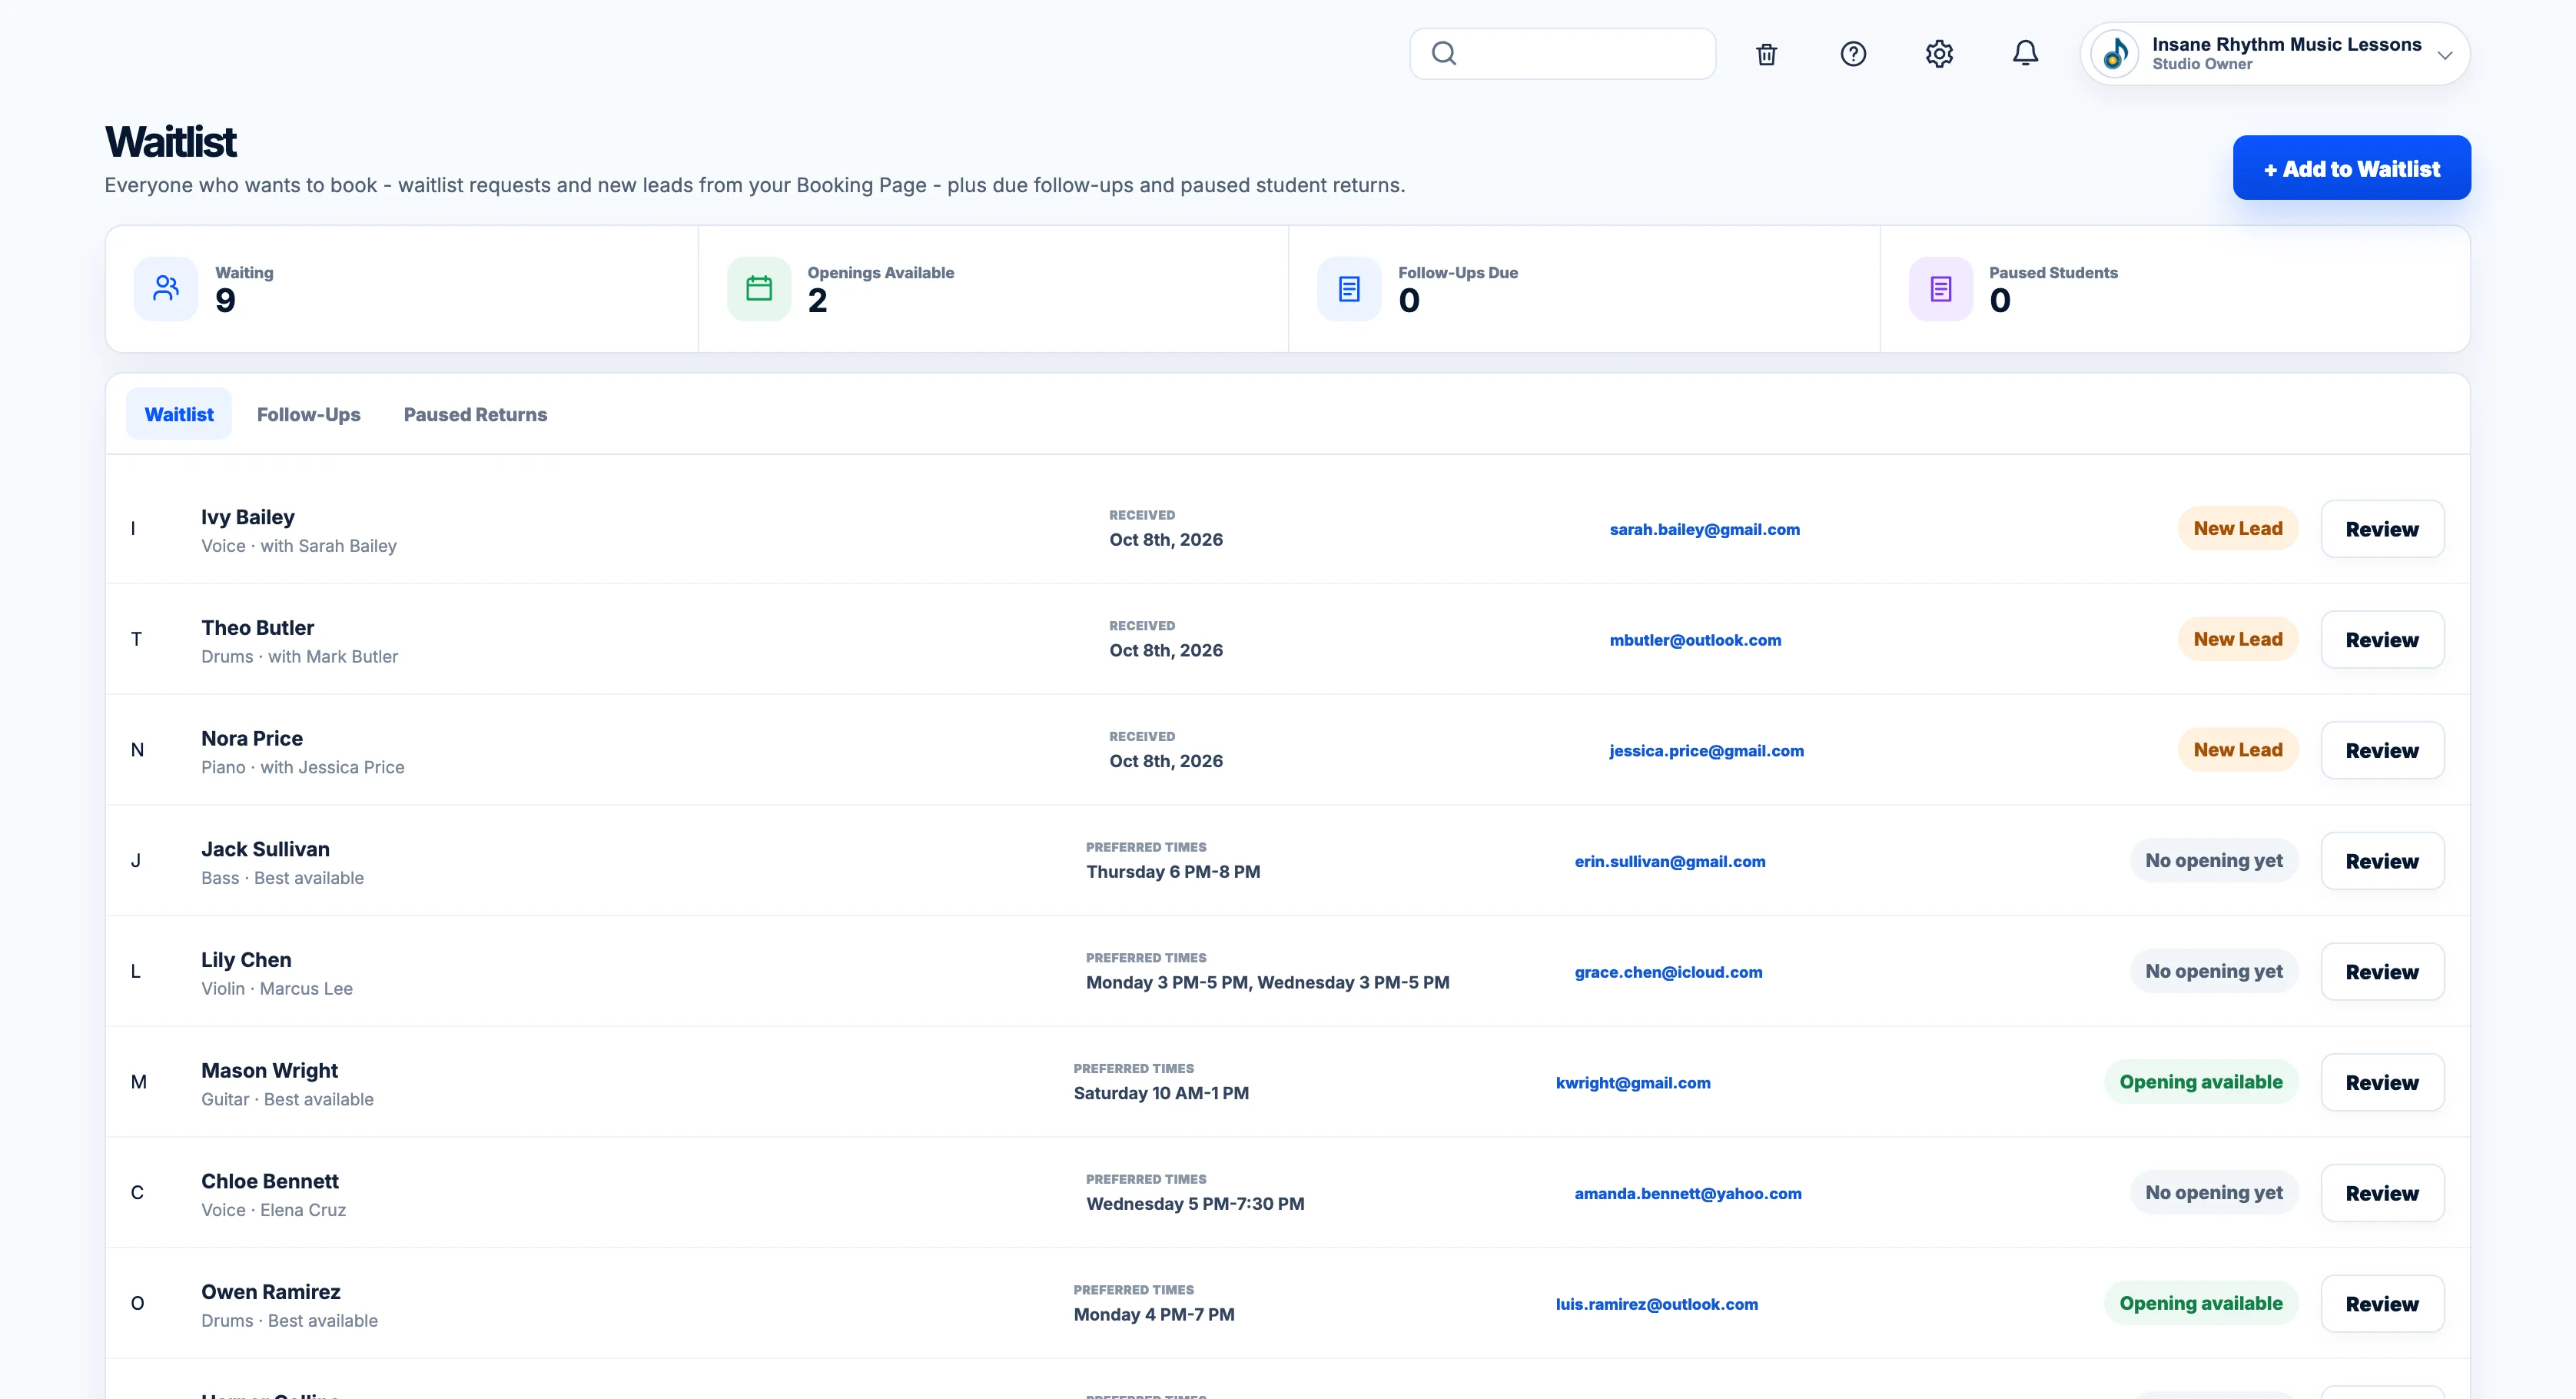Open erin.sullivan@gmail.com email link
2576x1399 pixels.
click(1670, 862)
